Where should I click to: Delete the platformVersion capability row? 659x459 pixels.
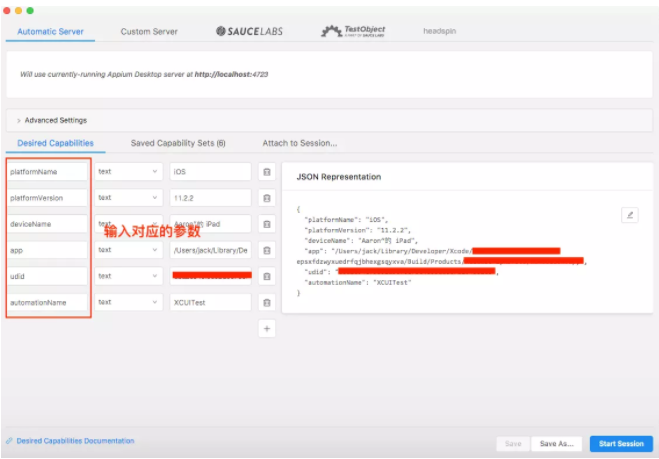(x=266, y=198)
